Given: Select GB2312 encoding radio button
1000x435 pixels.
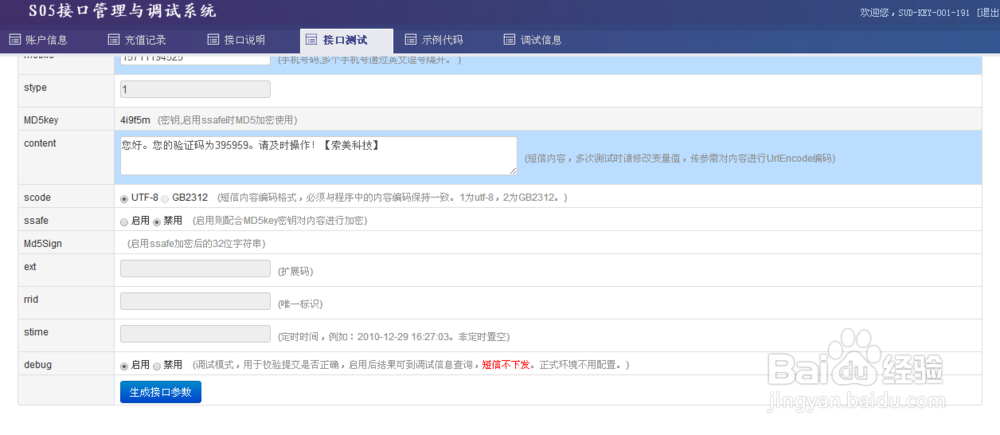Looking at the screenshot, I should point(165,198).
